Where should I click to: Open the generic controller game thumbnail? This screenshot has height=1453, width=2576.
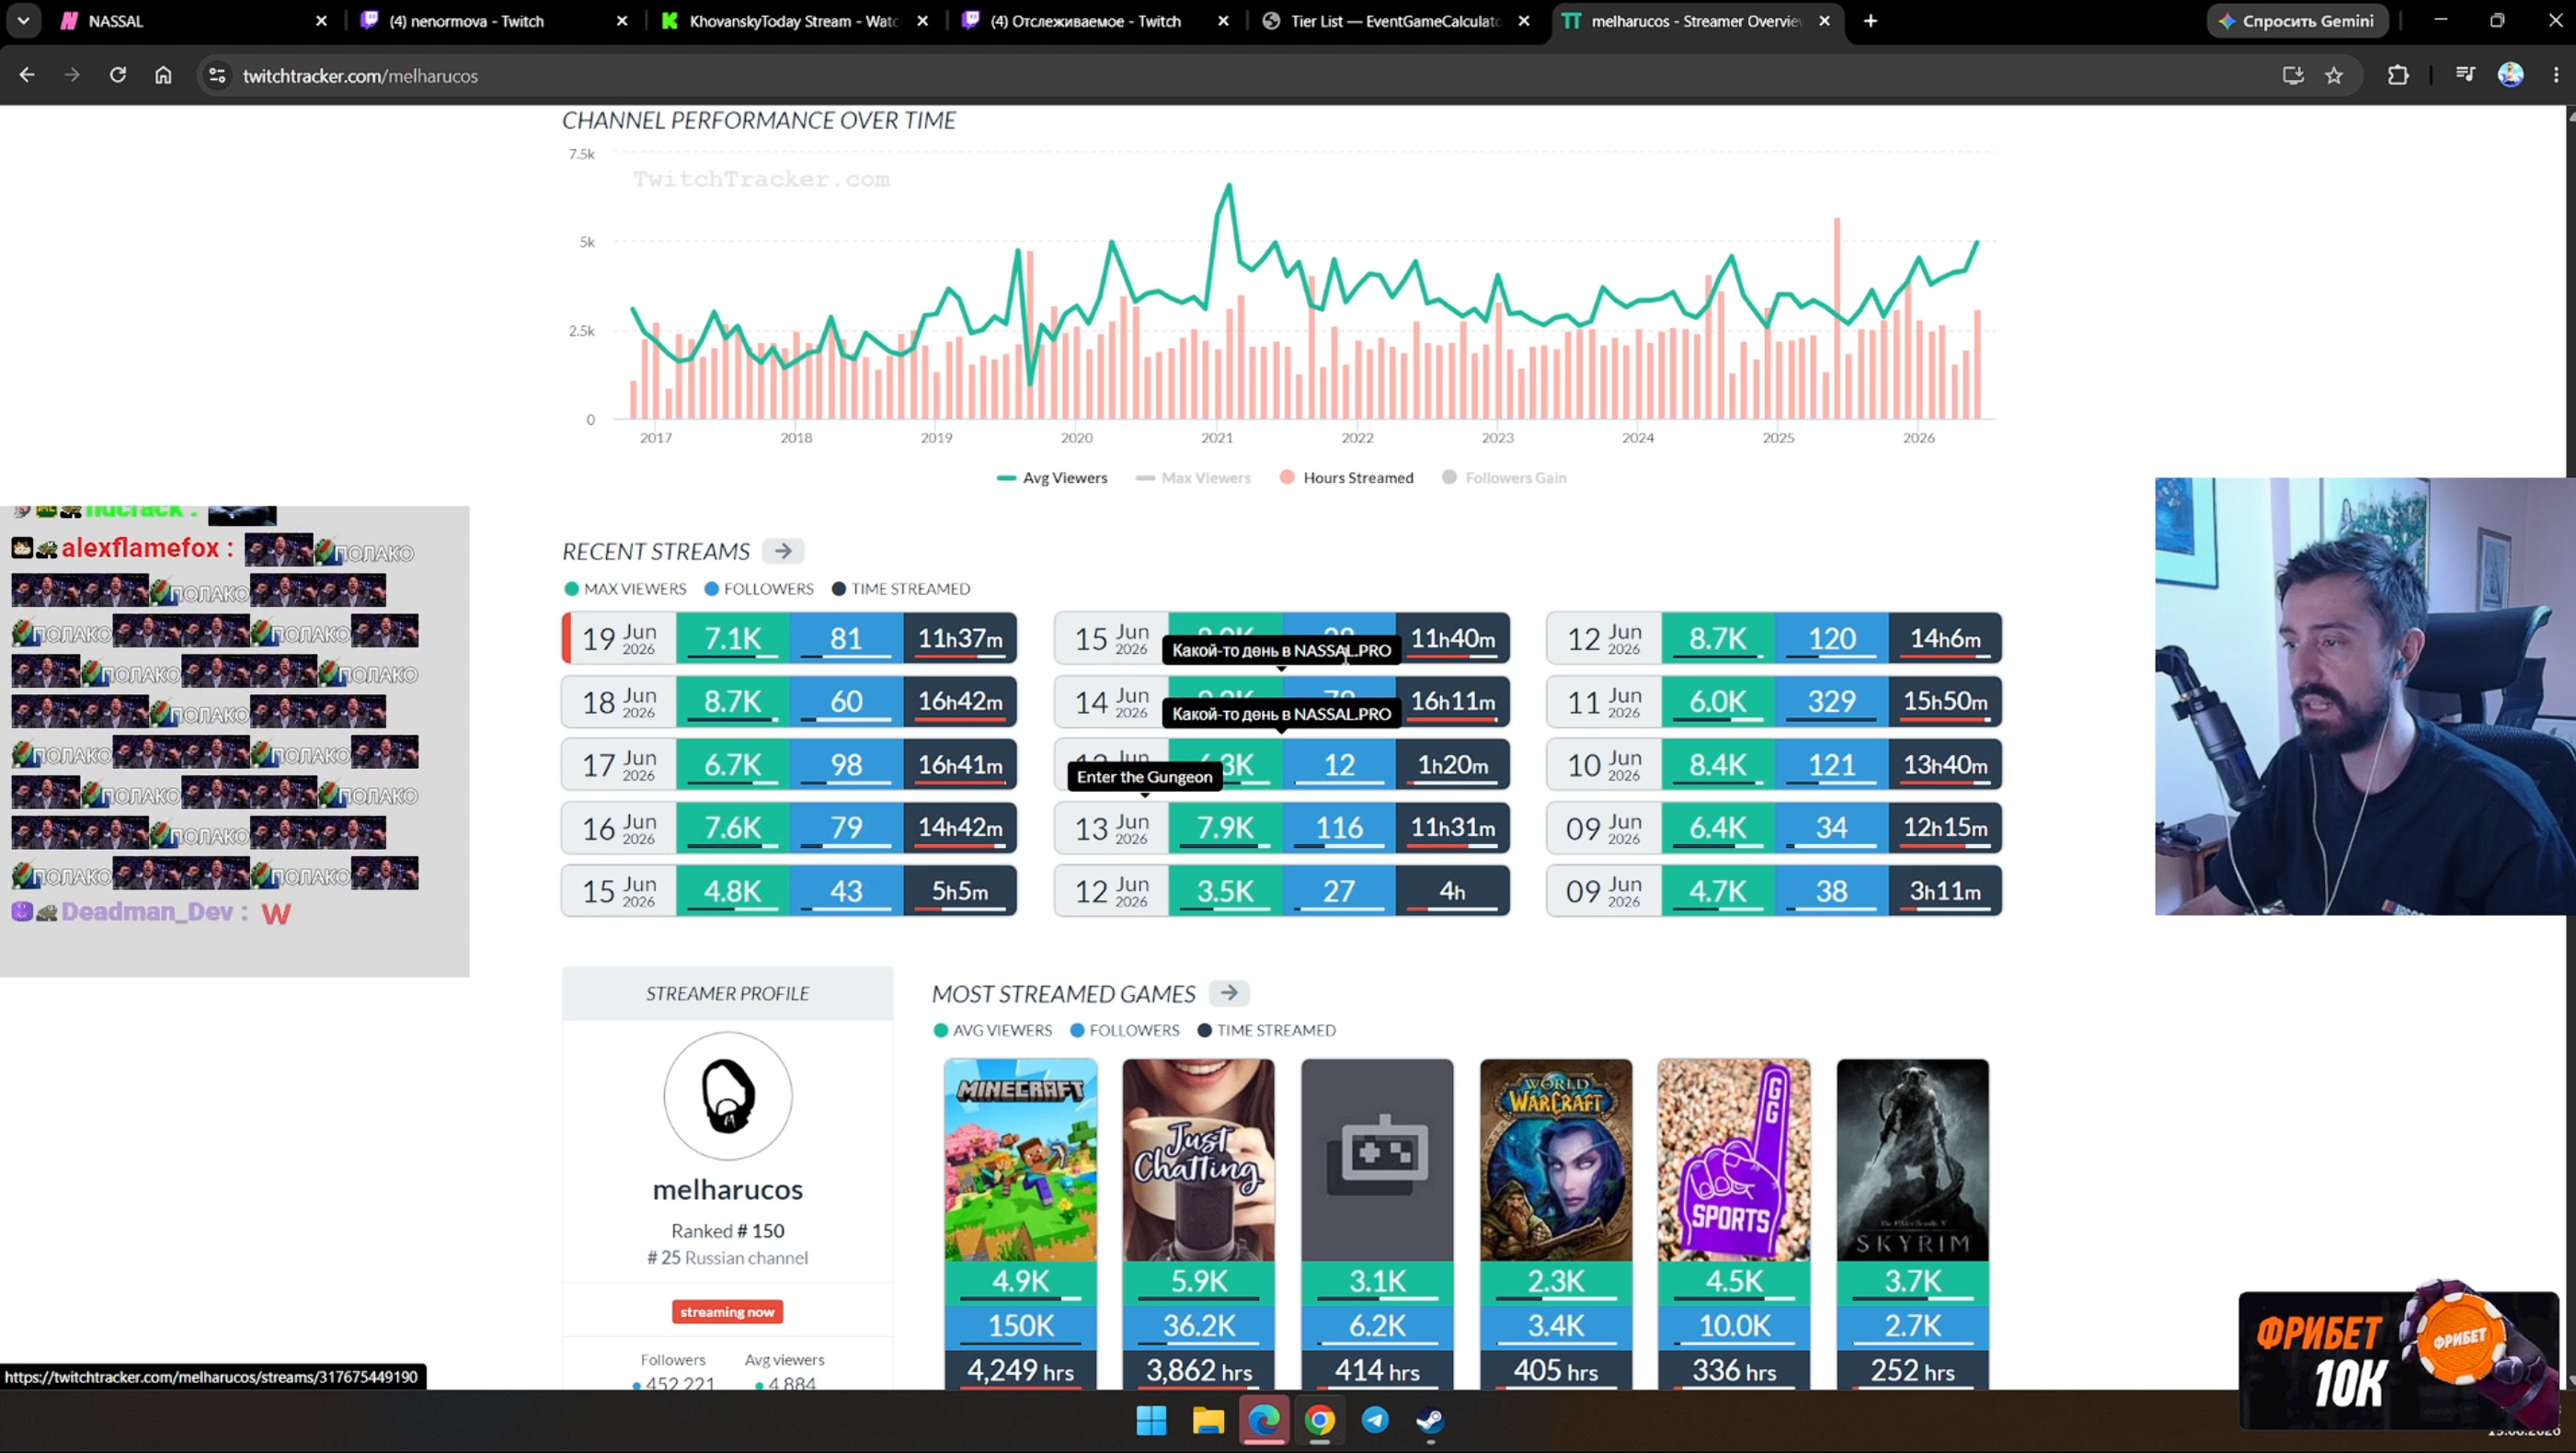1377,1160
